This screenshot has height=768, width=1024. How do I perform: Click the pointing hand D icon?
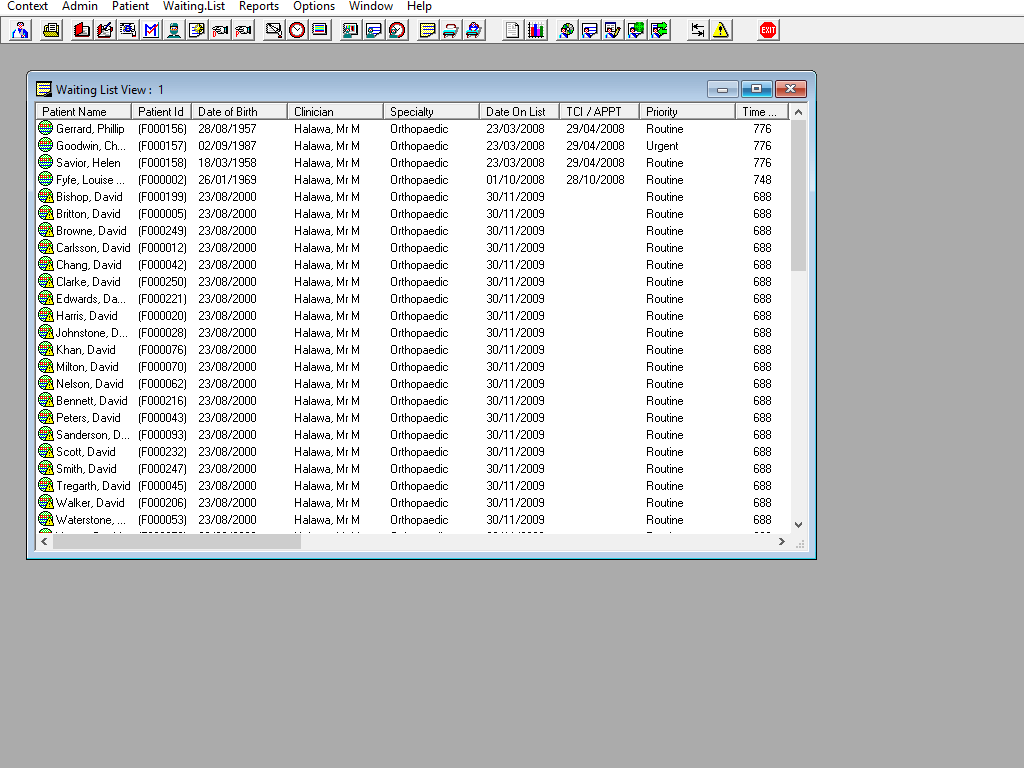tap(220, 30)
